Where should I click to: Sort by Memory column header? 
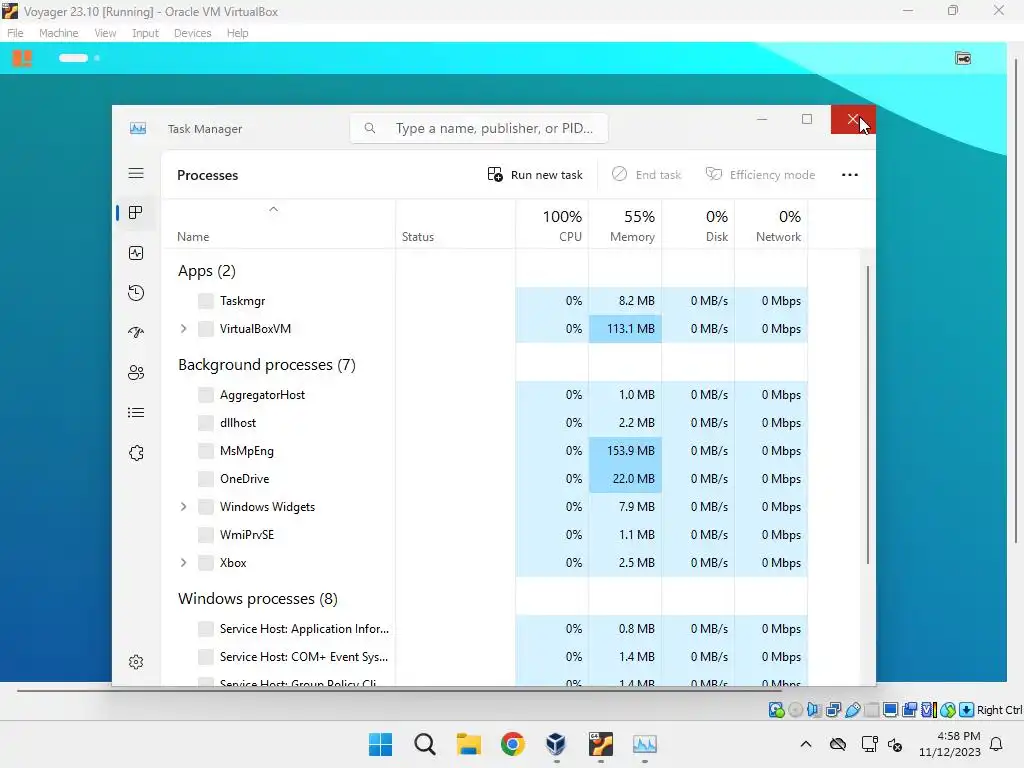pyautogui.click(x=625, y=225)
